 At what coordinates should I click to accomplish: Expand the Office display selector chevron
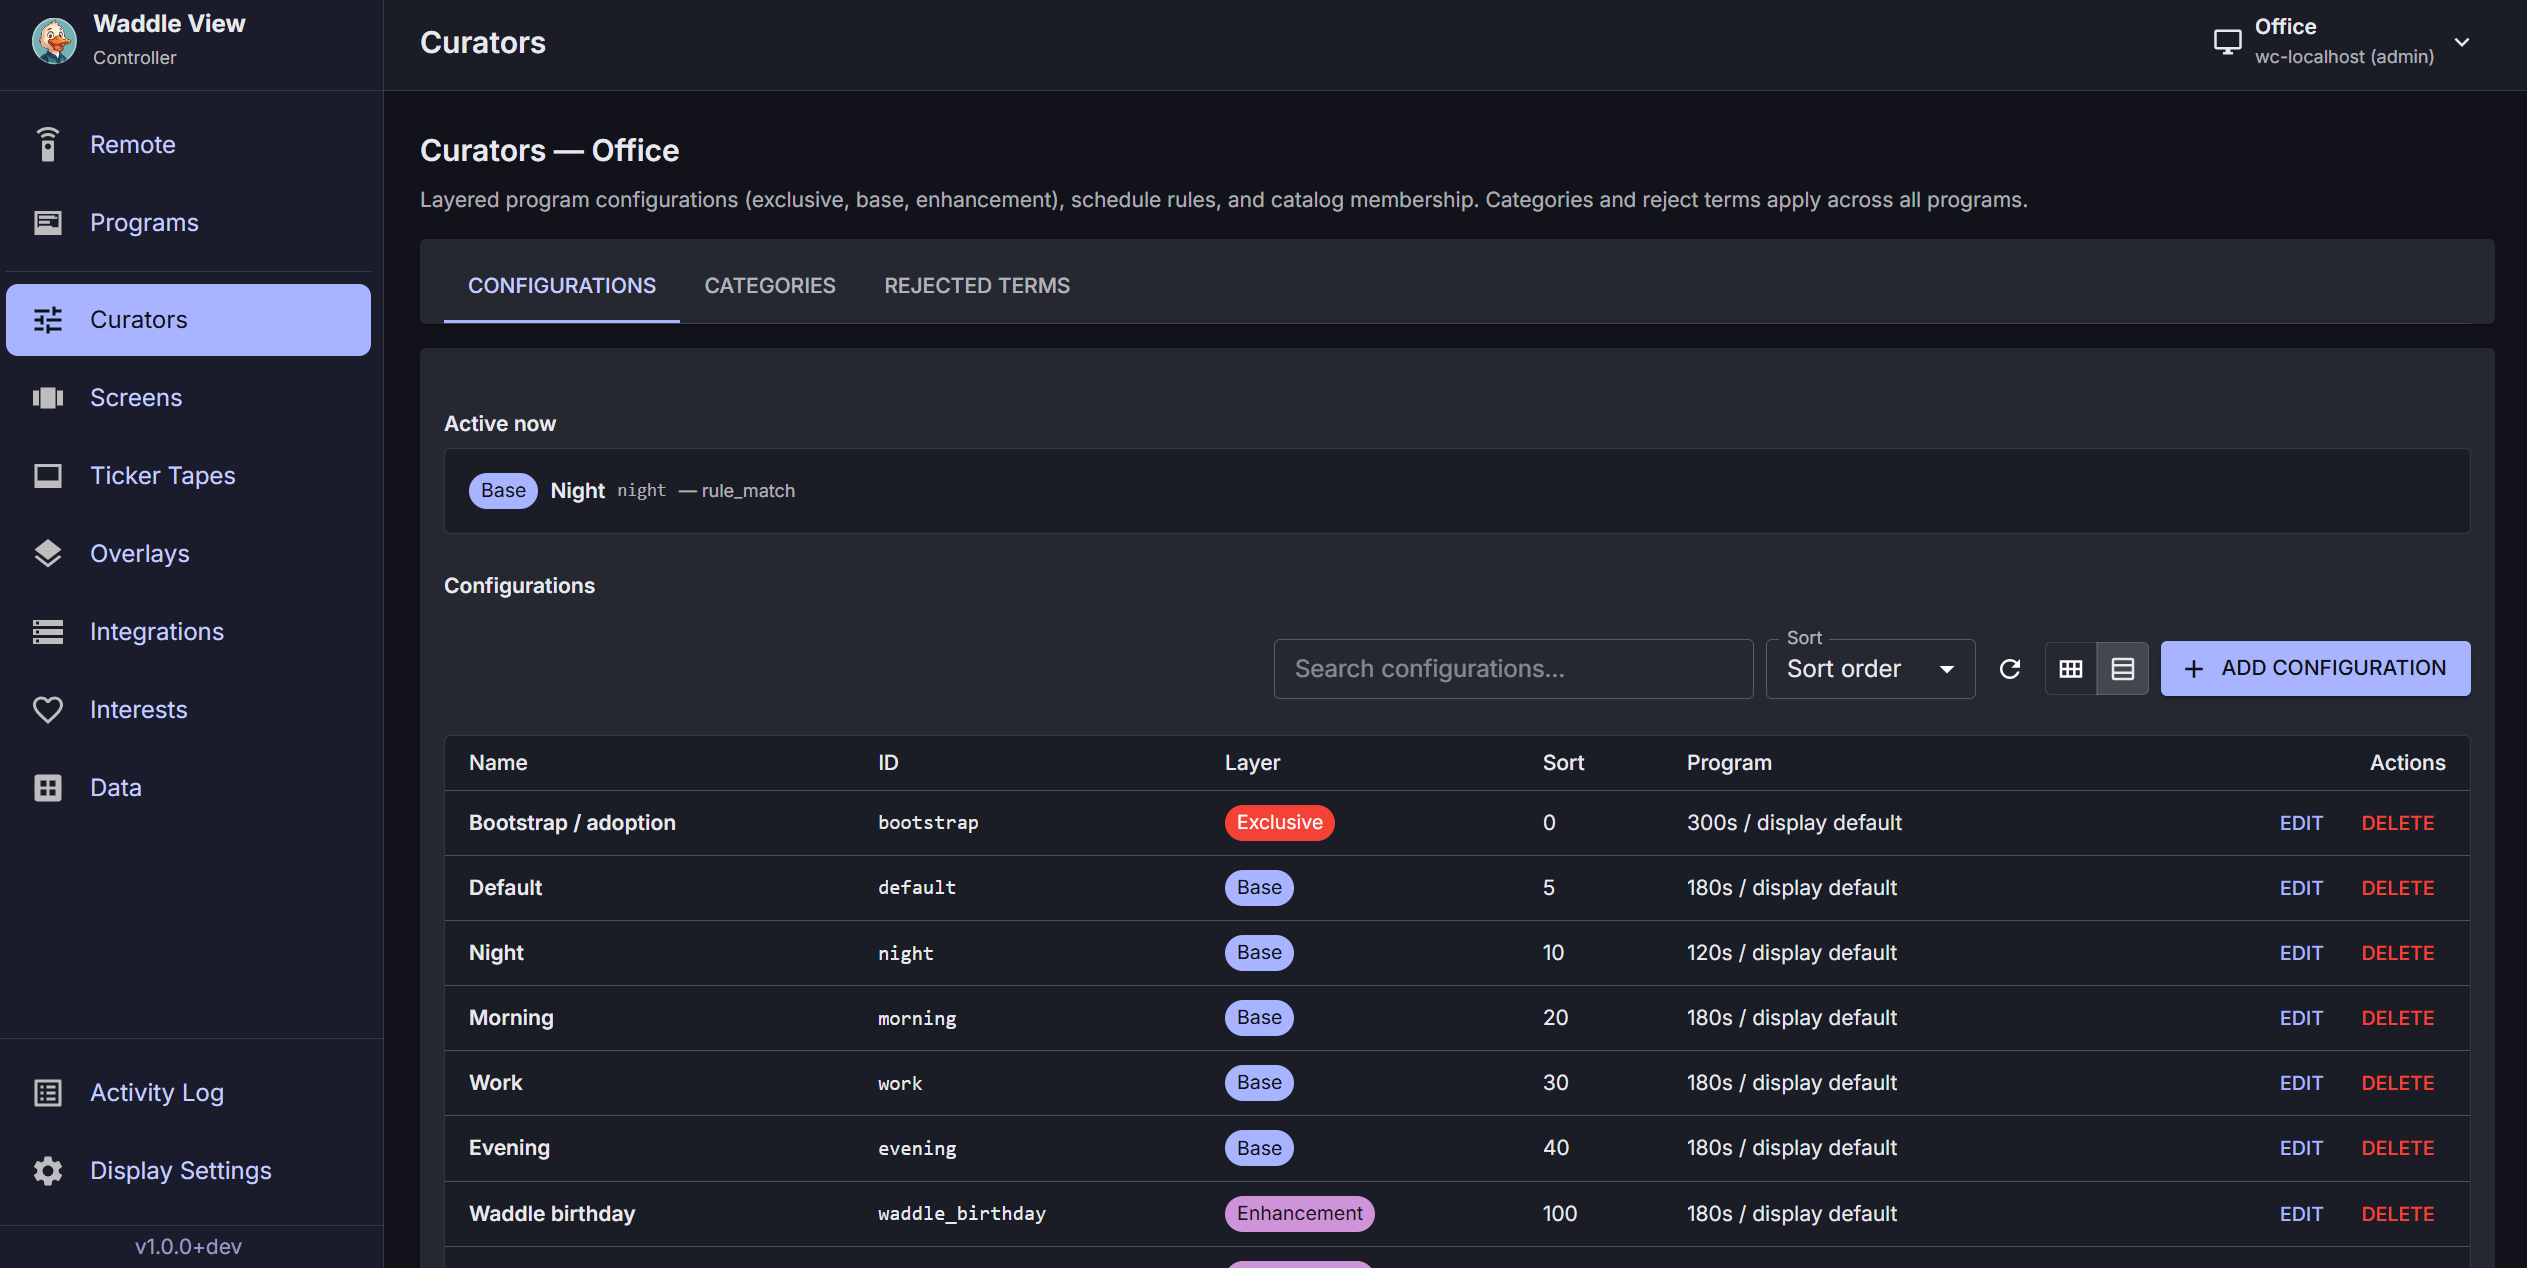click(2462, 42)
